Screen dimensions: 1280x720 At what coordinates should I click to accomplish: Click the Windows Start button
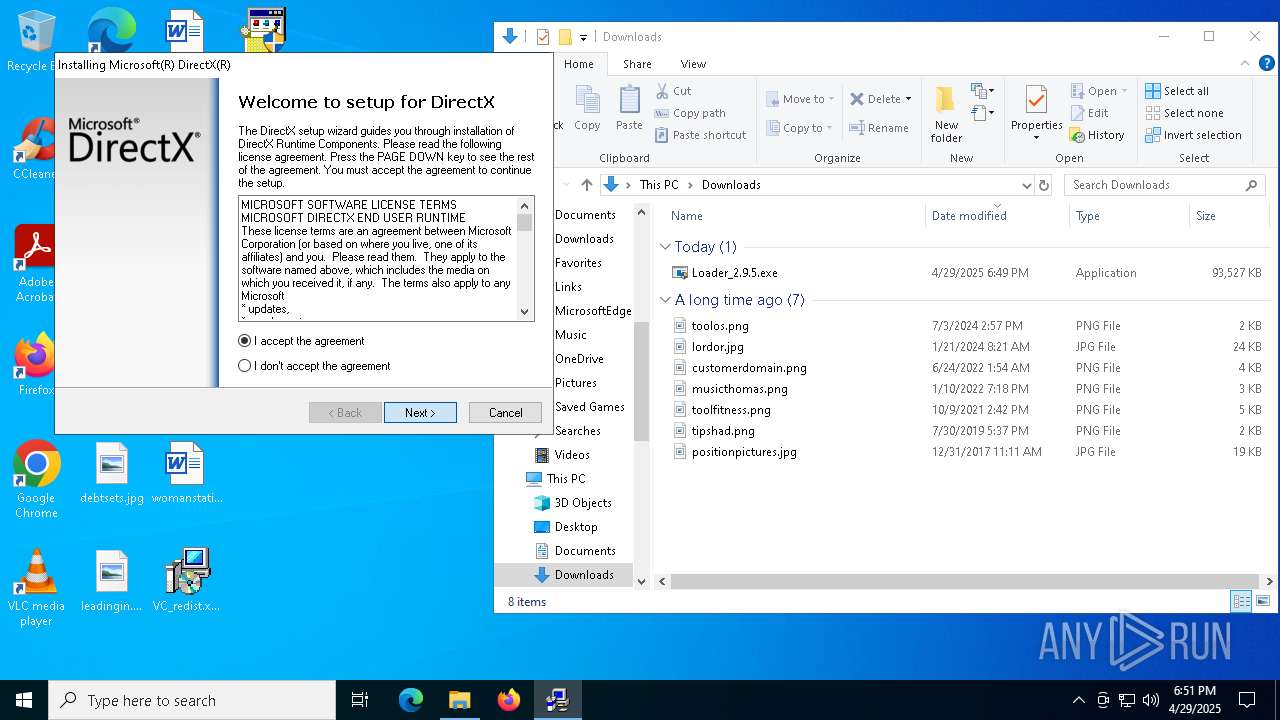pyautogui.click(x=24, y=700)
